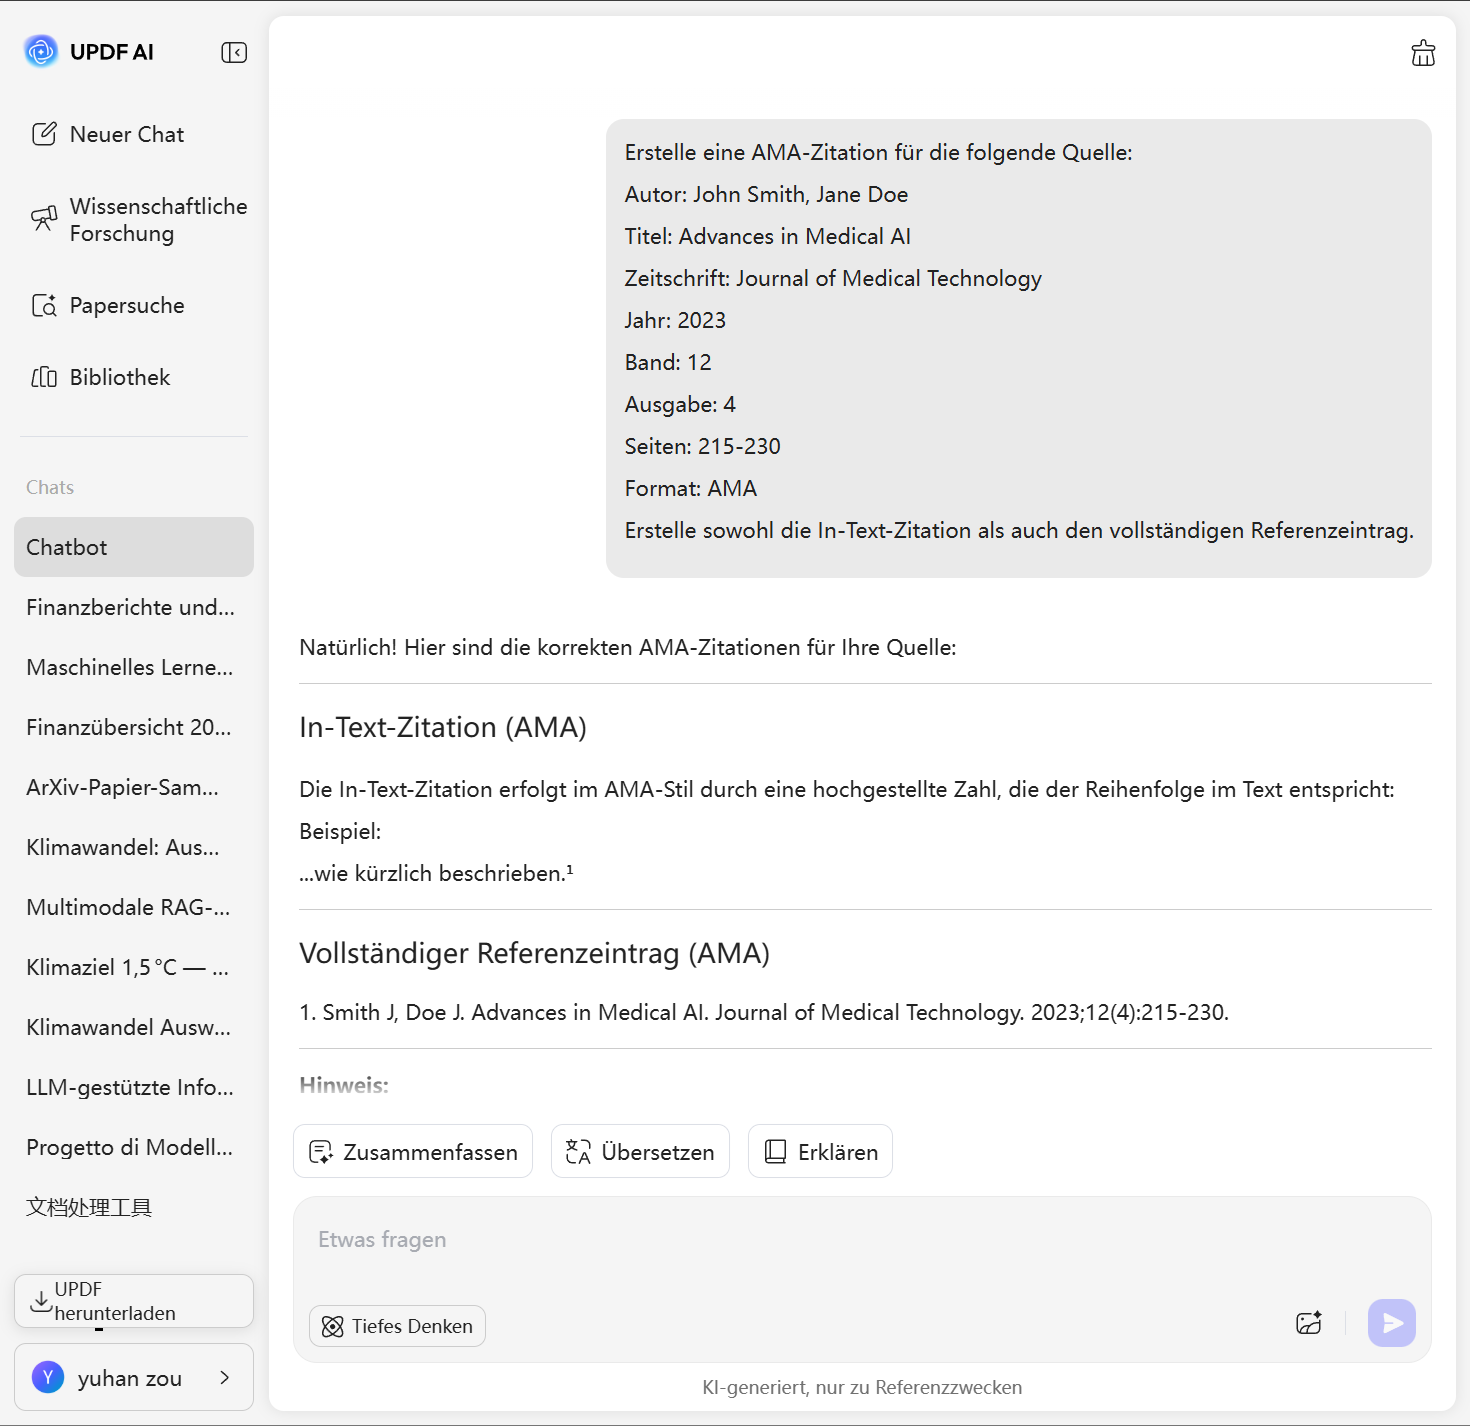Click the UPDF herunterladen download button
The height and width of the screenshot is (1426, 1470).
133,1301
